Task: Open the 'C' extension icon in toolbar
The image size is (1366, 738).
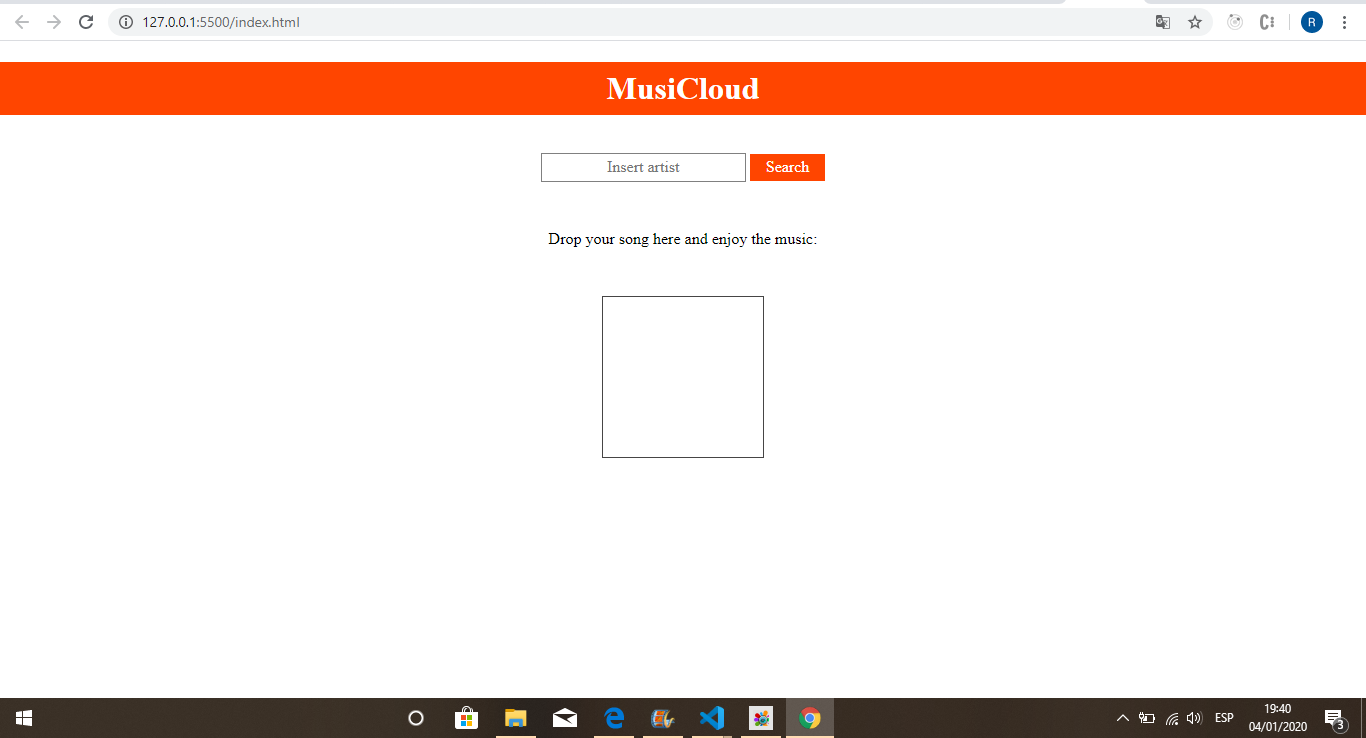Action: pos(1267,22)
